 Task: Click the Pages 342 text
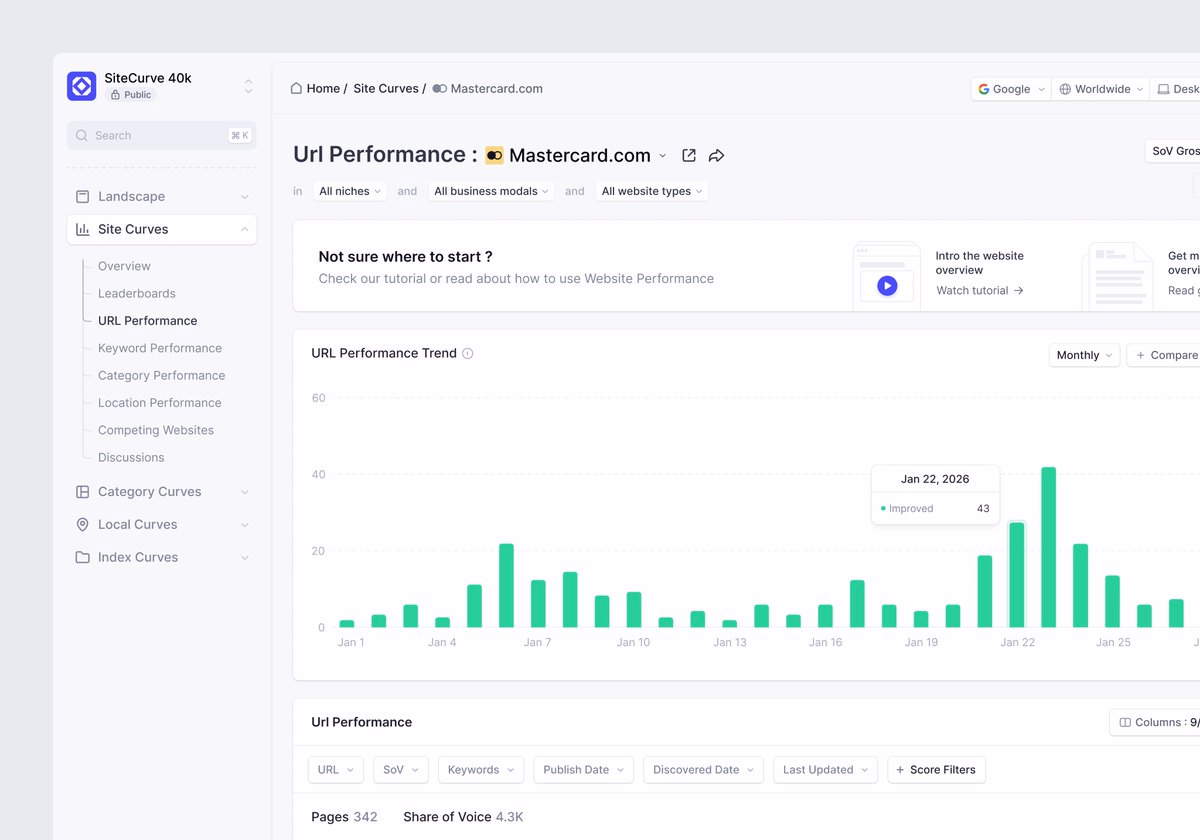point(344,817)
